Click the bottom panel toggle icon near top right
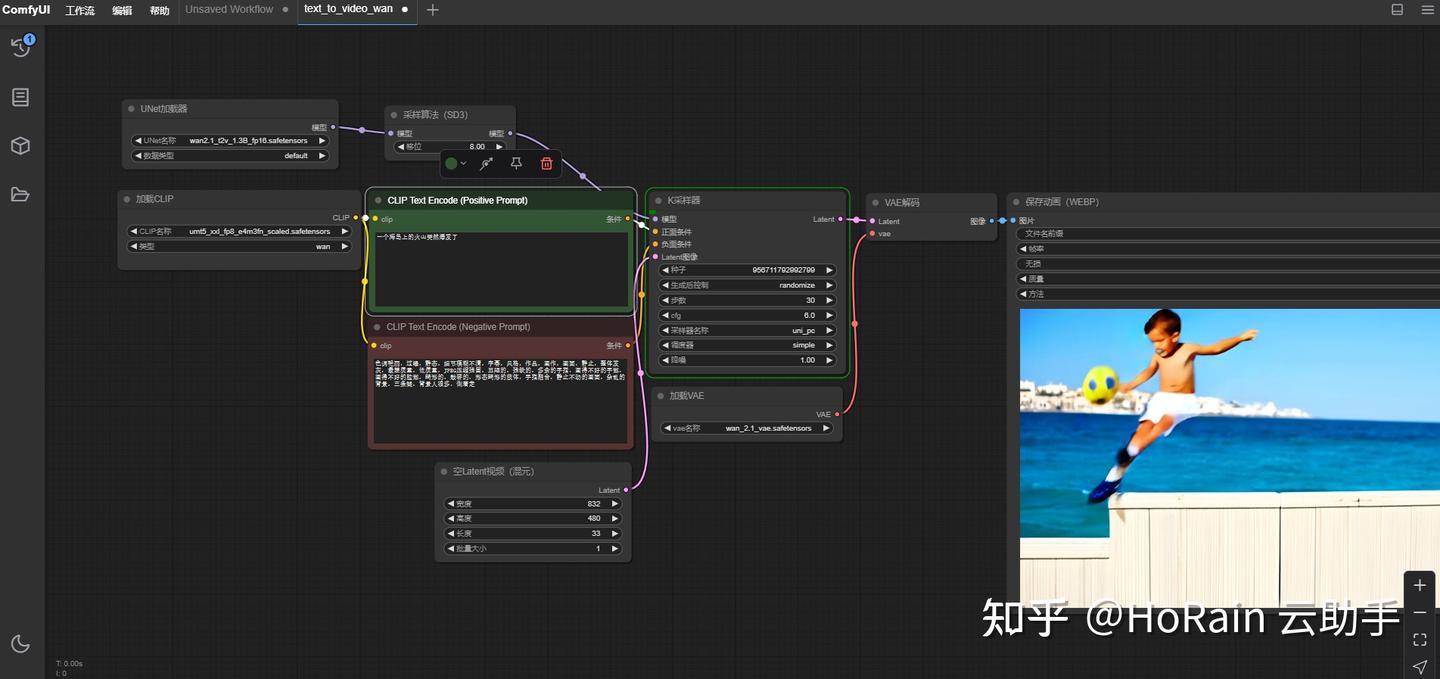The width and height of the screenshot is (1440, 679). [x=1396, y=9]
